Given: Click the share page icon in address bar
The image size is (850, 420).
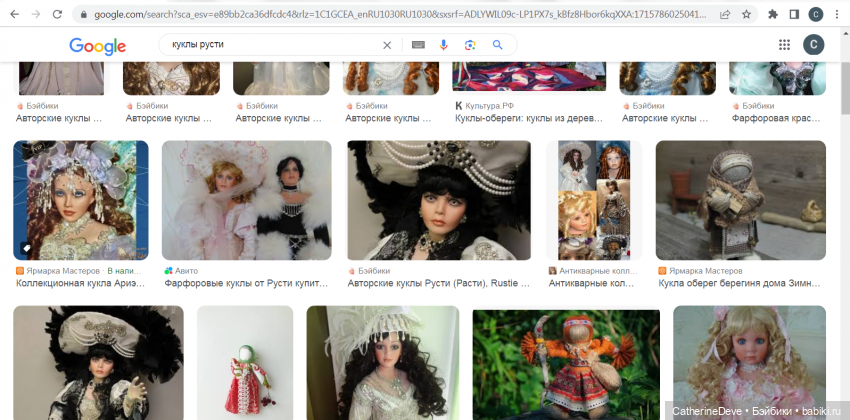Looking at the screenshot, I should tap(722, 14).
